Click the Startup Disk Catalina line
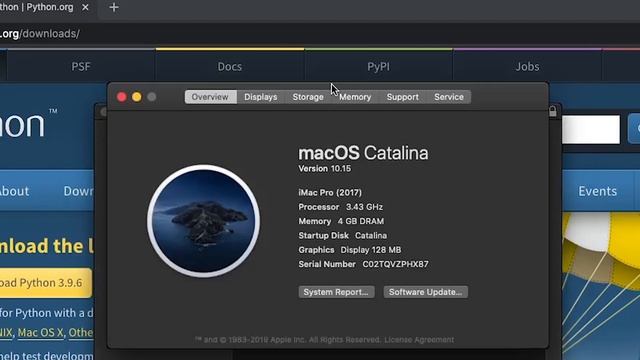 342,236
